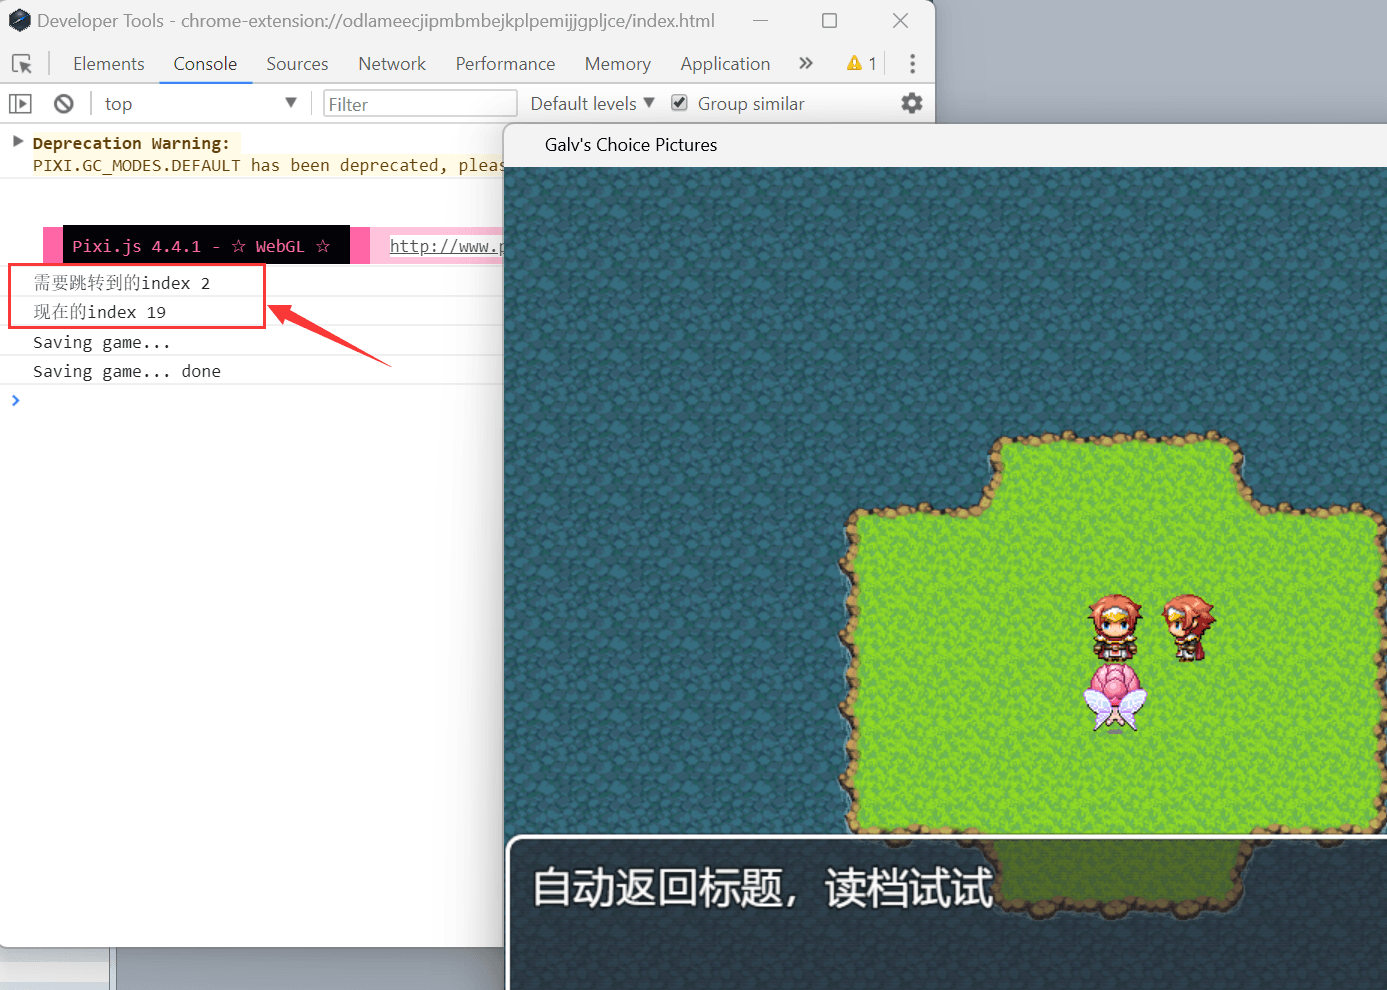
Task: Open console settings gear icon
Action: (912, 103)
